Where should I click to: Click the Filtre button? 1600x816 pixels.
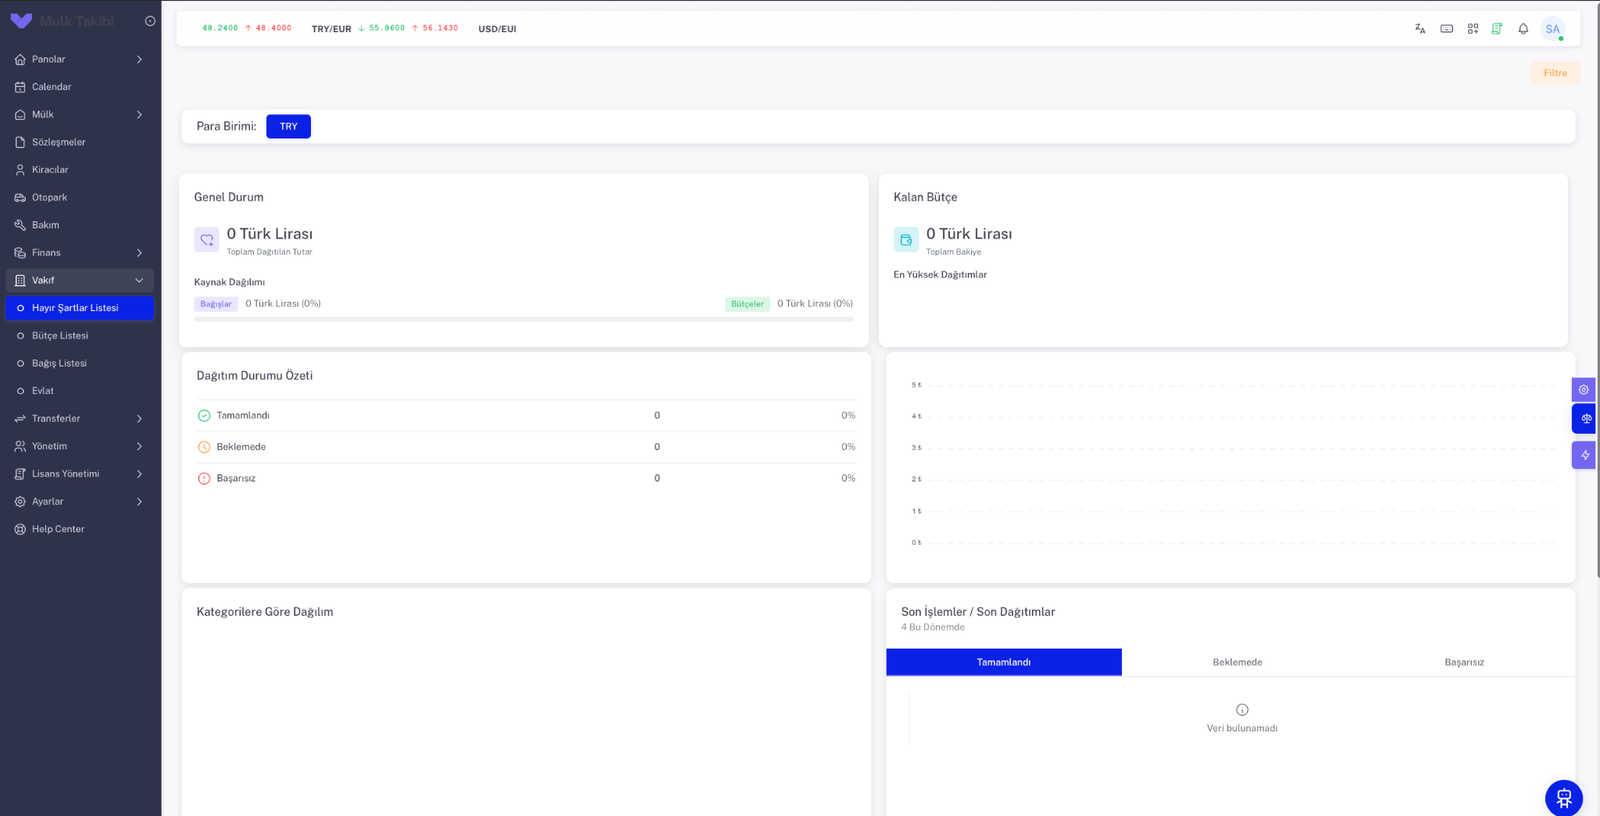point(1555,73)
